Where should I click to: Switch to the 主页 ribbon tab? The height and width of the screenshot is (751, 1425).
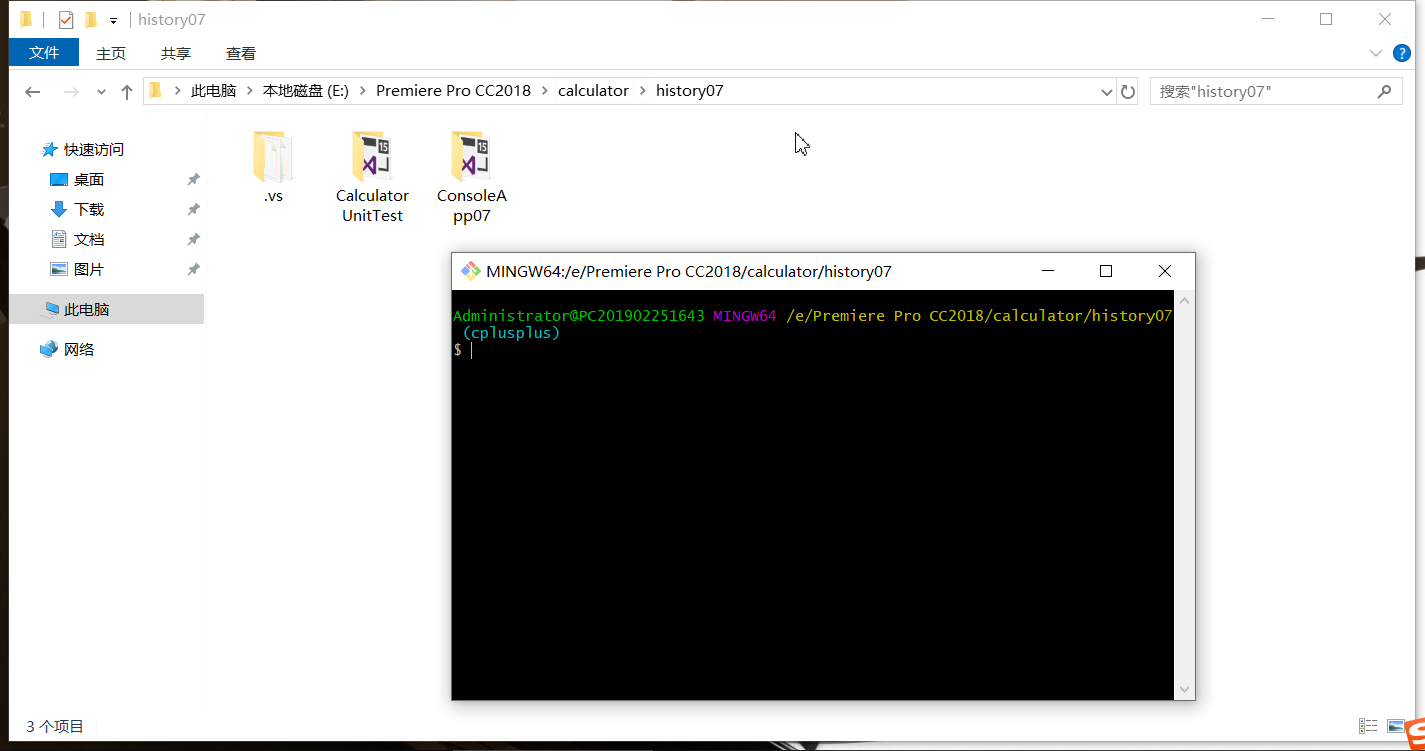[111, 53]
